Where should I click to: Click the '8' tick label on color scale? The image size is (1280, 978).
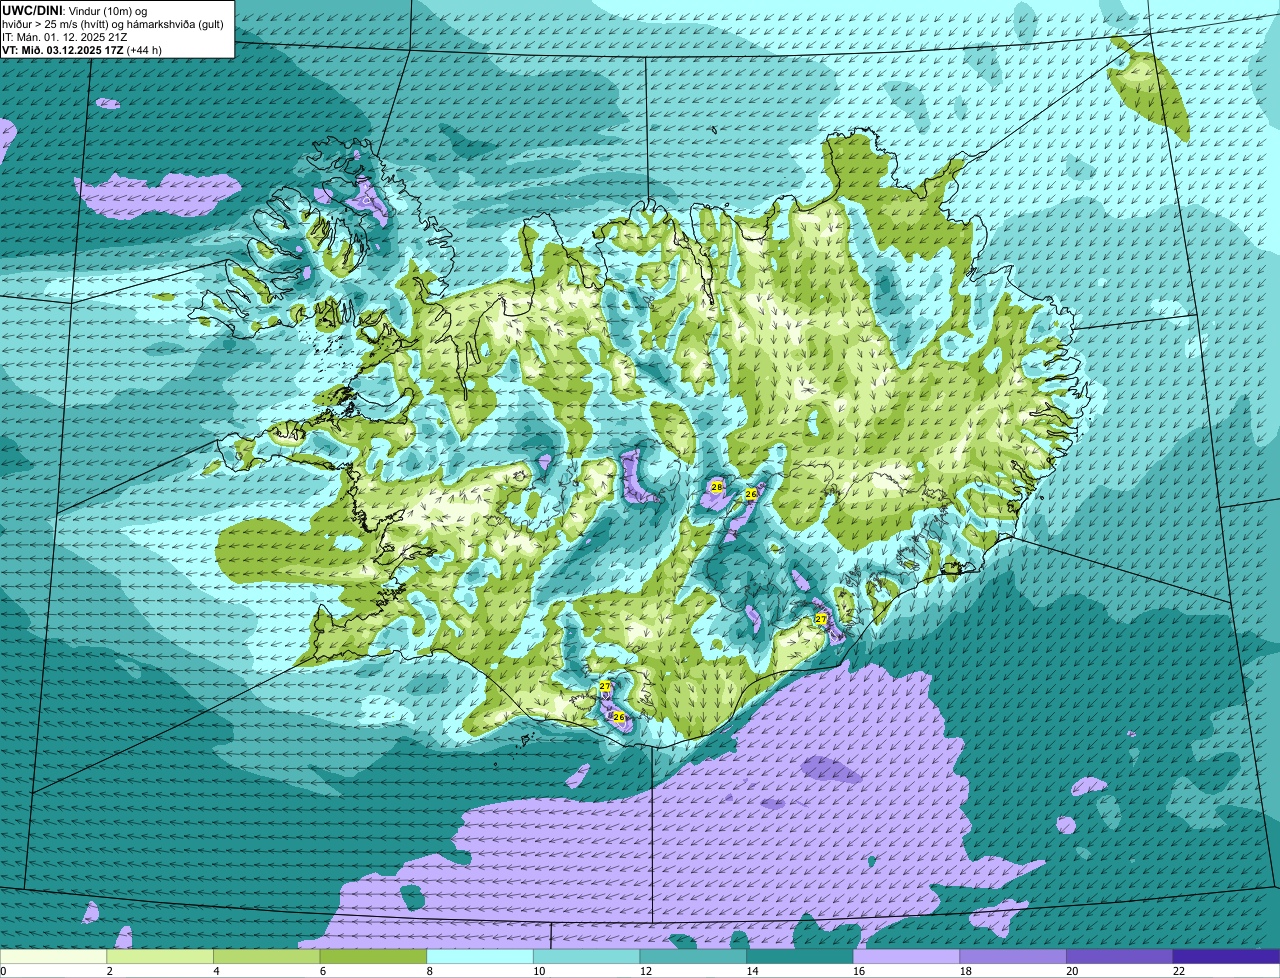click(x=429, y=970)
